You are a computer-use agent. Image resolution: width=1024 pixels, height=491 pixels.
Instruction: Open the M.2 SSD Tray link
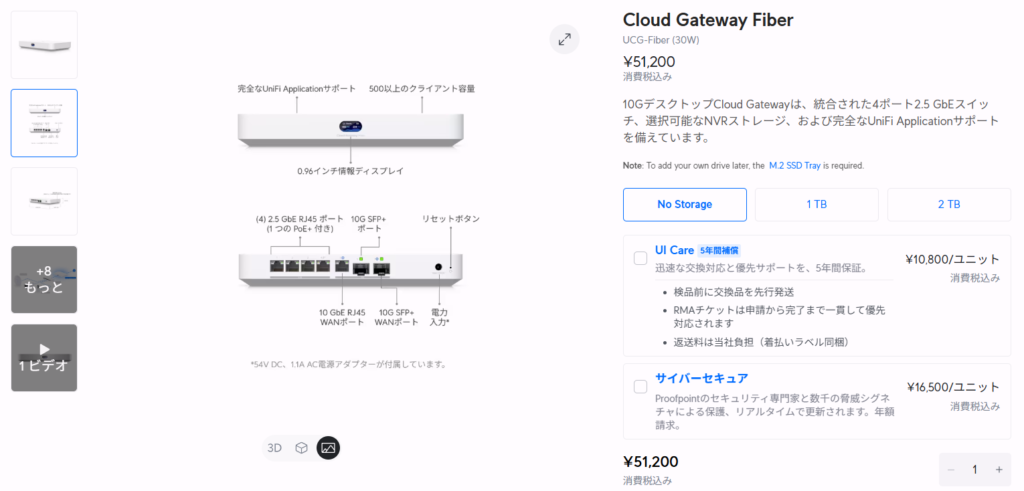(x=795, y=166)
